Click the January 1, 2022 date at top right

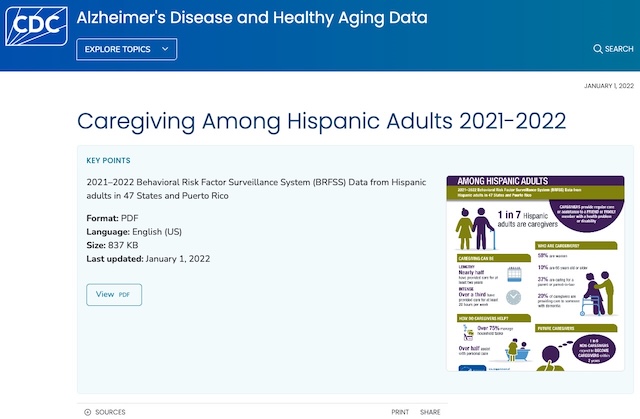tap(608, 86)
